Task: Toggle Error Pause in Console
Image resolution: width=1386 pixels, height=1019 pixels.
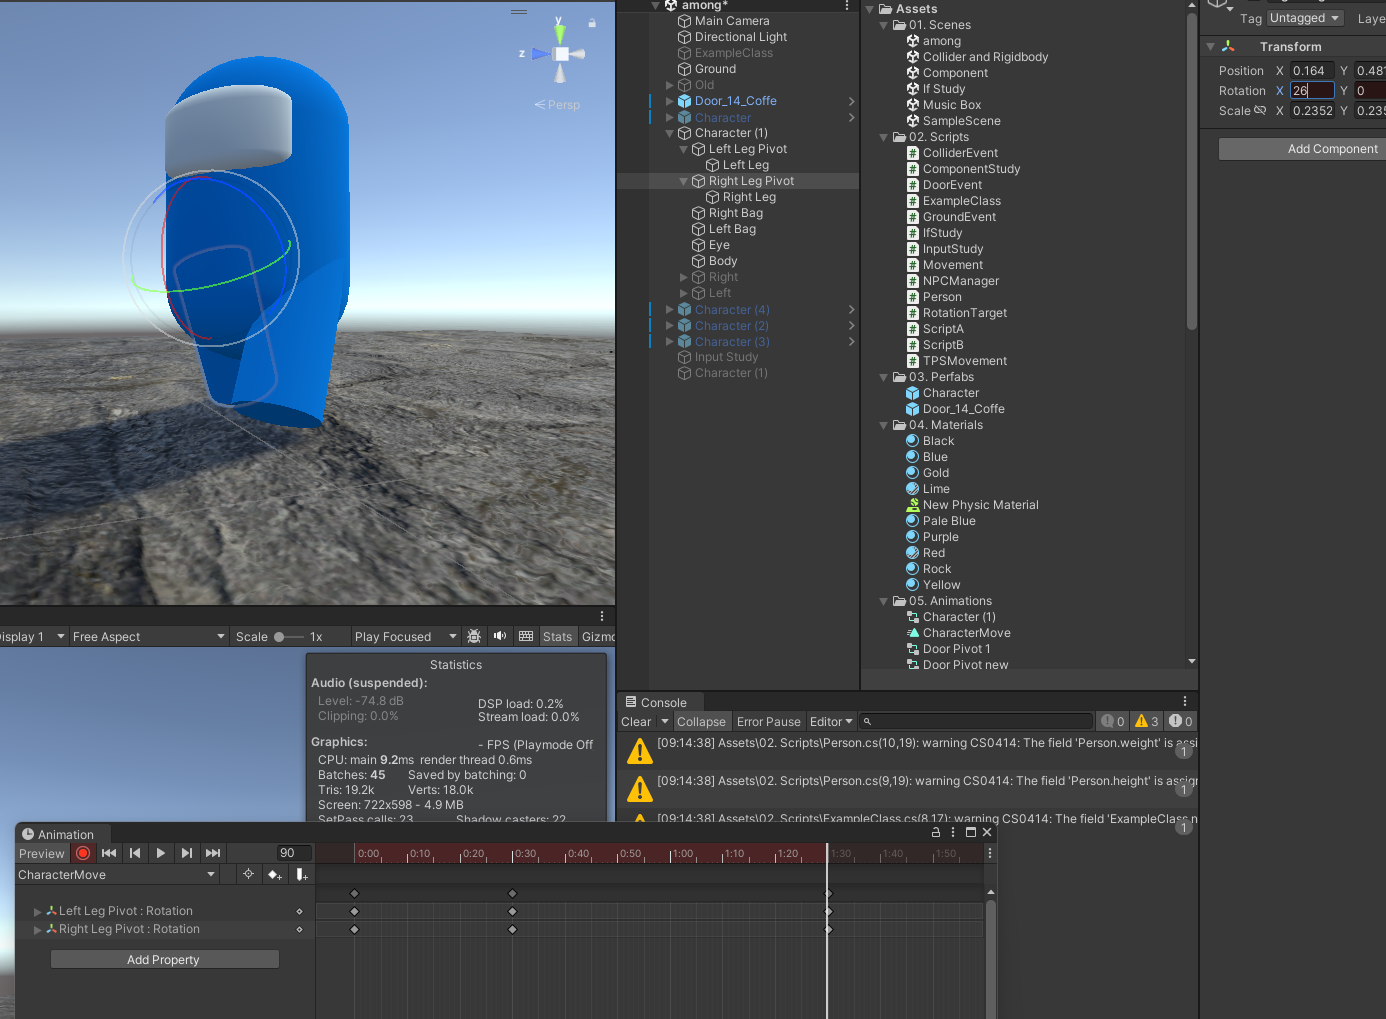Action: click(768, 721)
